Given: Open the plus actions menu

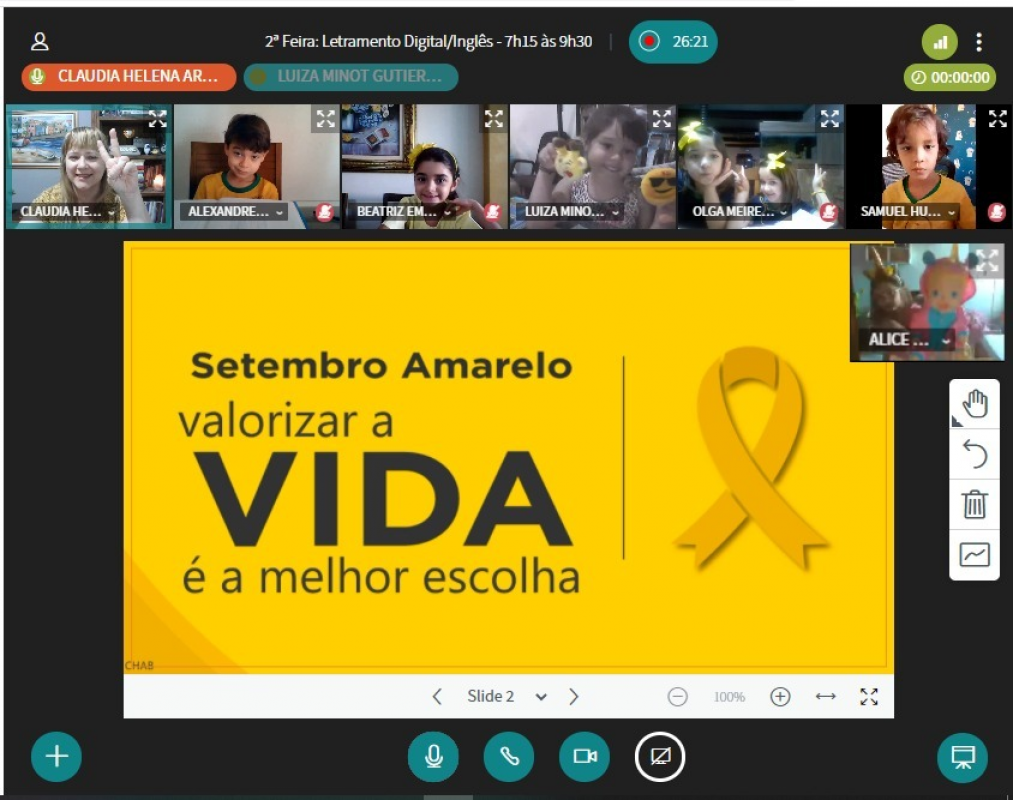Looking at the screenshot, I should pyautogui.click(x=56, y=757).
